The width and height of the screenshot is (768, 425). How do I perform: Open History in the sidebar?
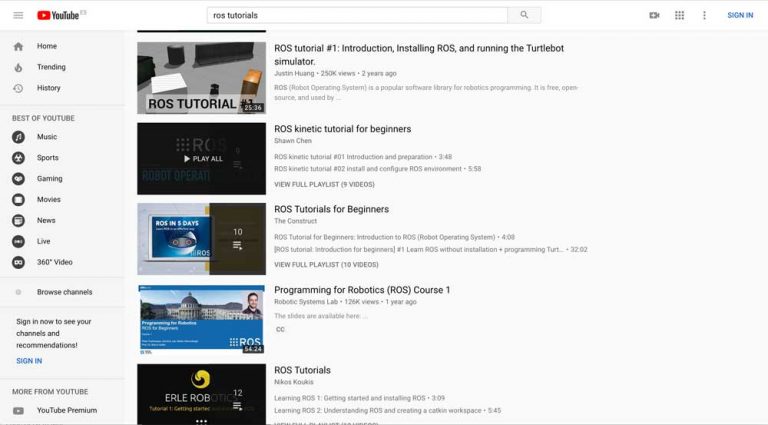48,88
